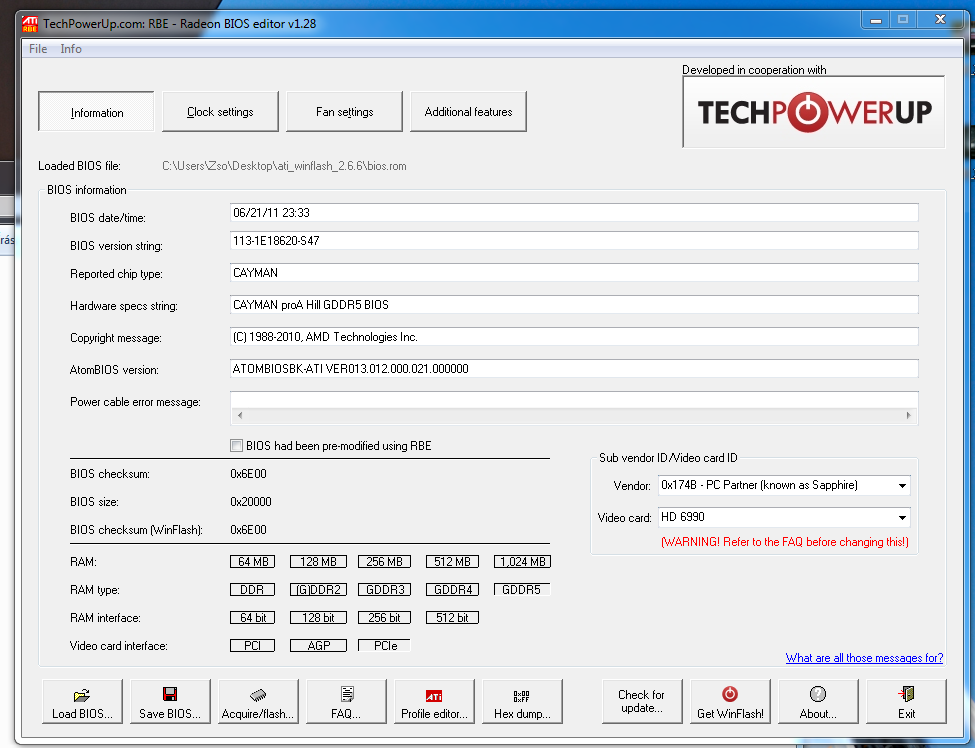The height and width of the screenshot is (748, 975).
Task: Click the right arrow of power cable message scrollbar
Action: pos(908,415)
